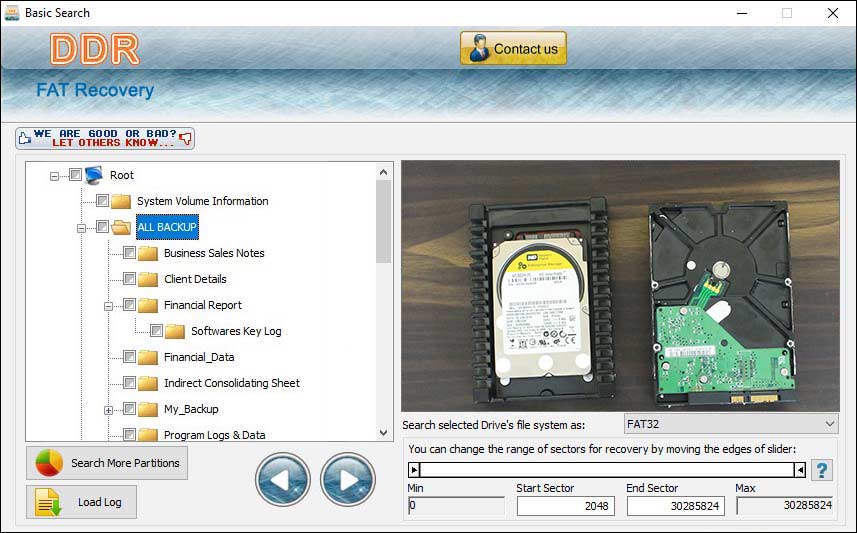This screenshot has height=533, width=857.
Task: Click Indirect Consolidating Sheet folder icon
Action: point(148,383)
